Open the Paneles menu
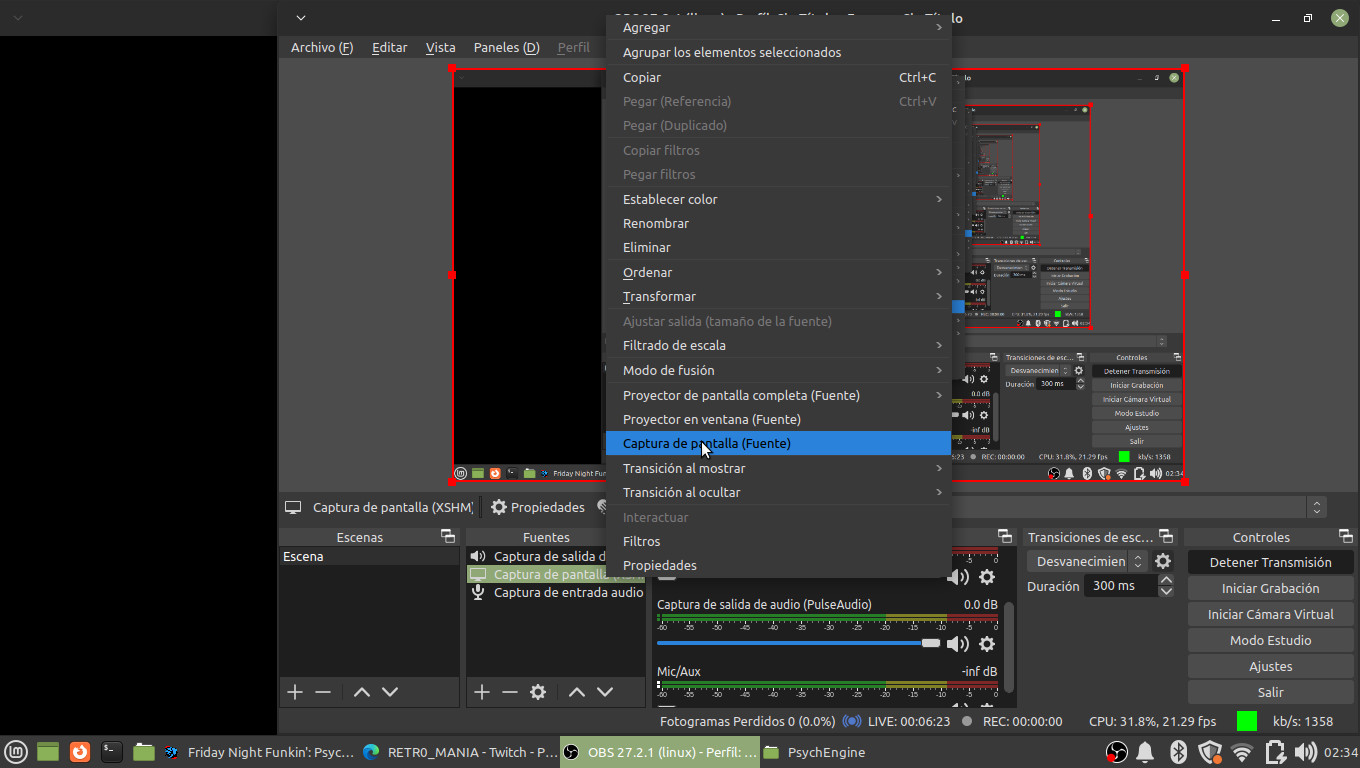 click(506, 47)
